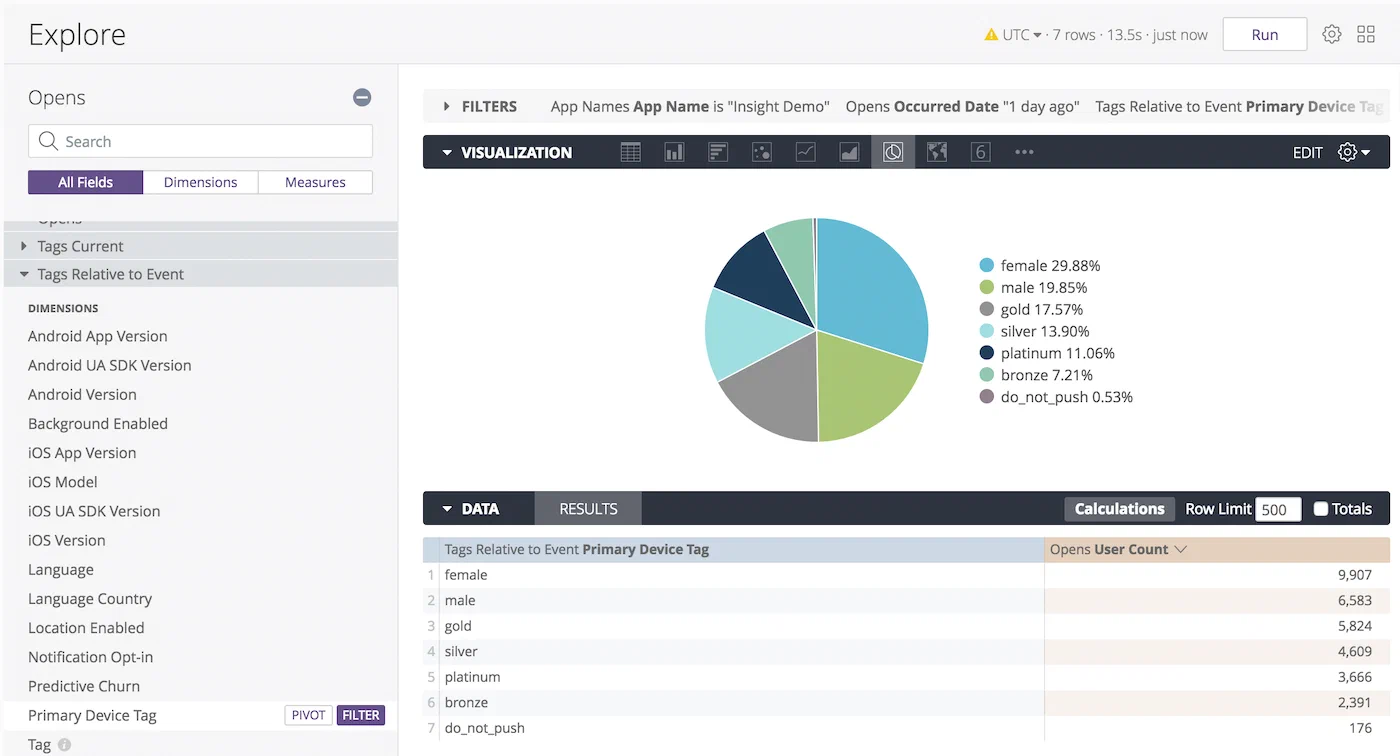The height and width of the screenshot is (756, 1400).
Task: Choose the Area chart visualization
Action: tap(849, 152)
